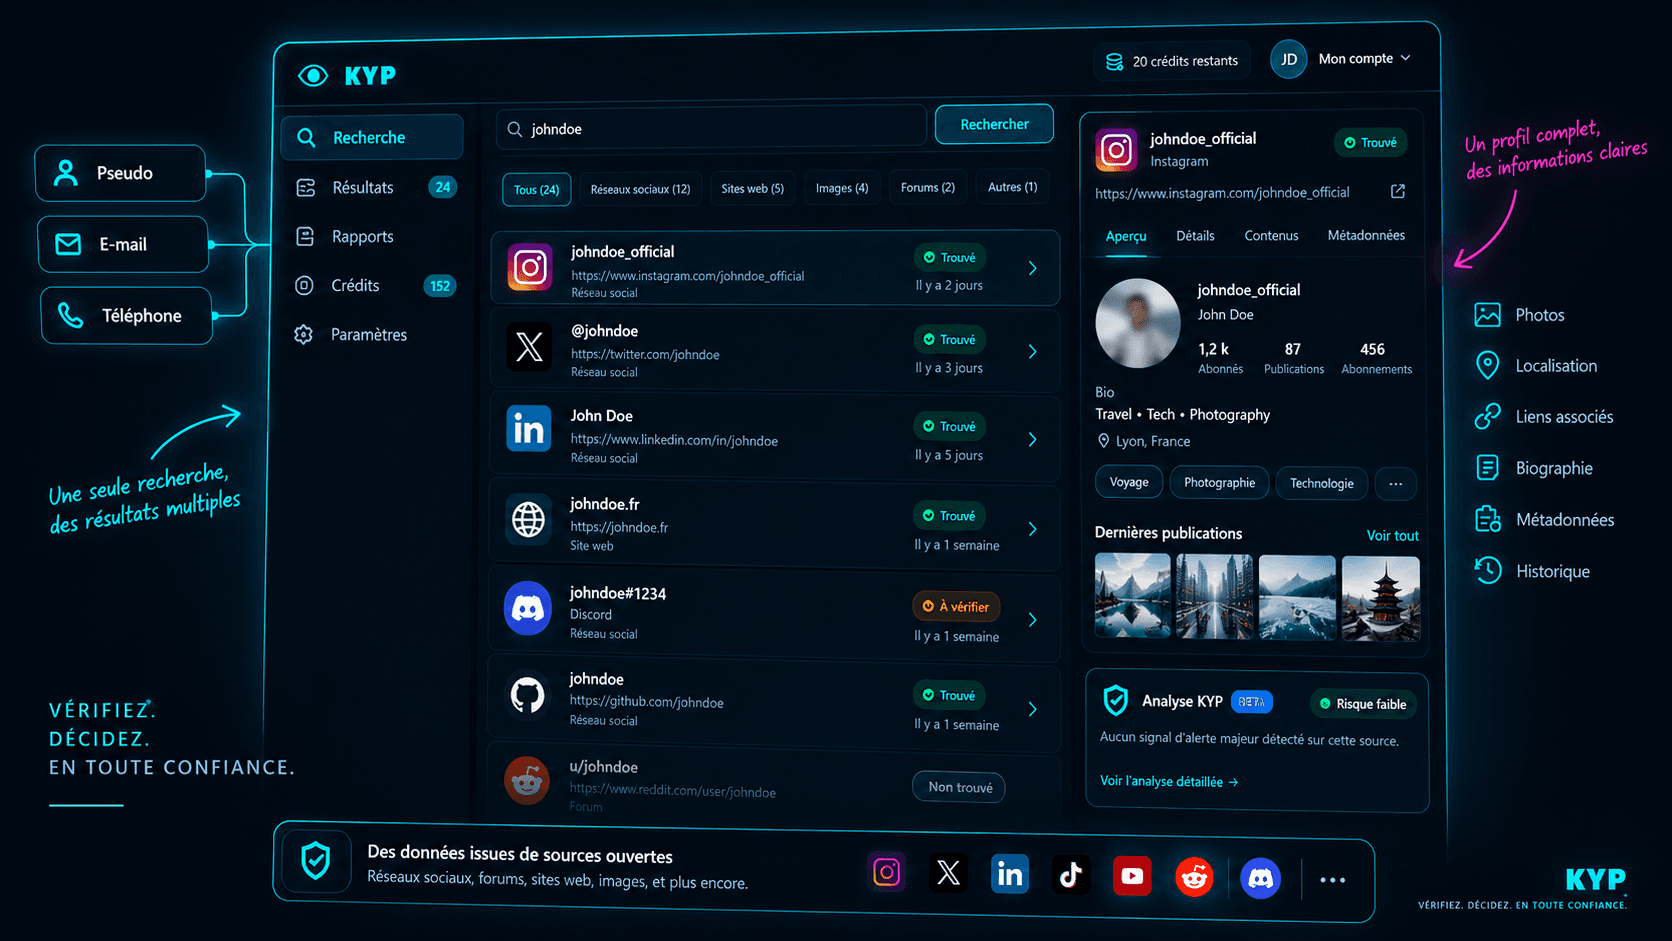Select the Métadonnées feature icon on the right
Image resolution: width=1672 pixels, height=941 pixels.
click(1487, 519)
